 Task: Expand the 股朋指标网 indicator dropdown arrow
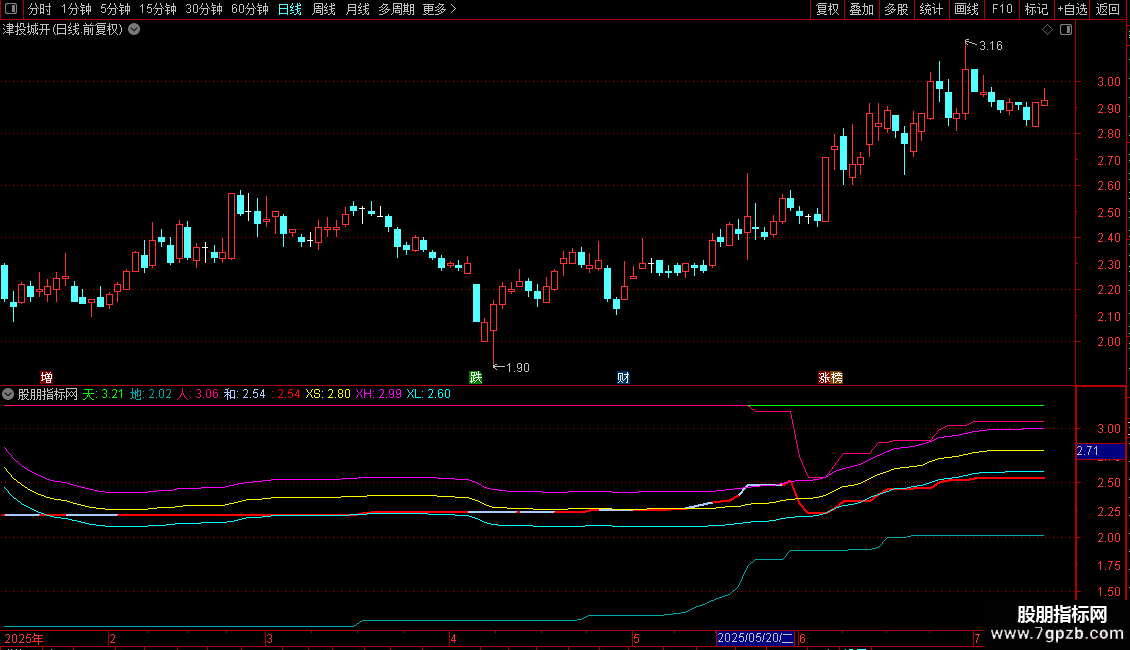click(9, 394)
